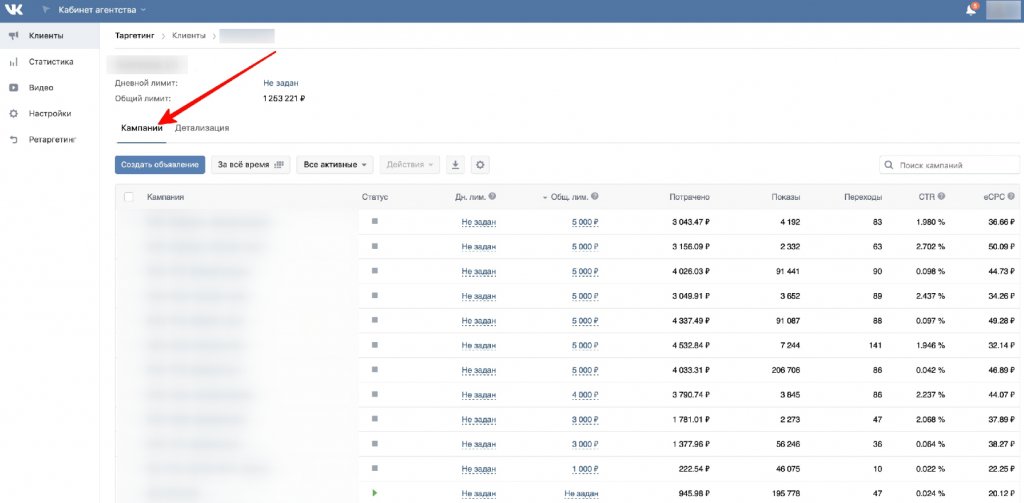Open the table settings gear icon
1024x503 pixels.
480,164
